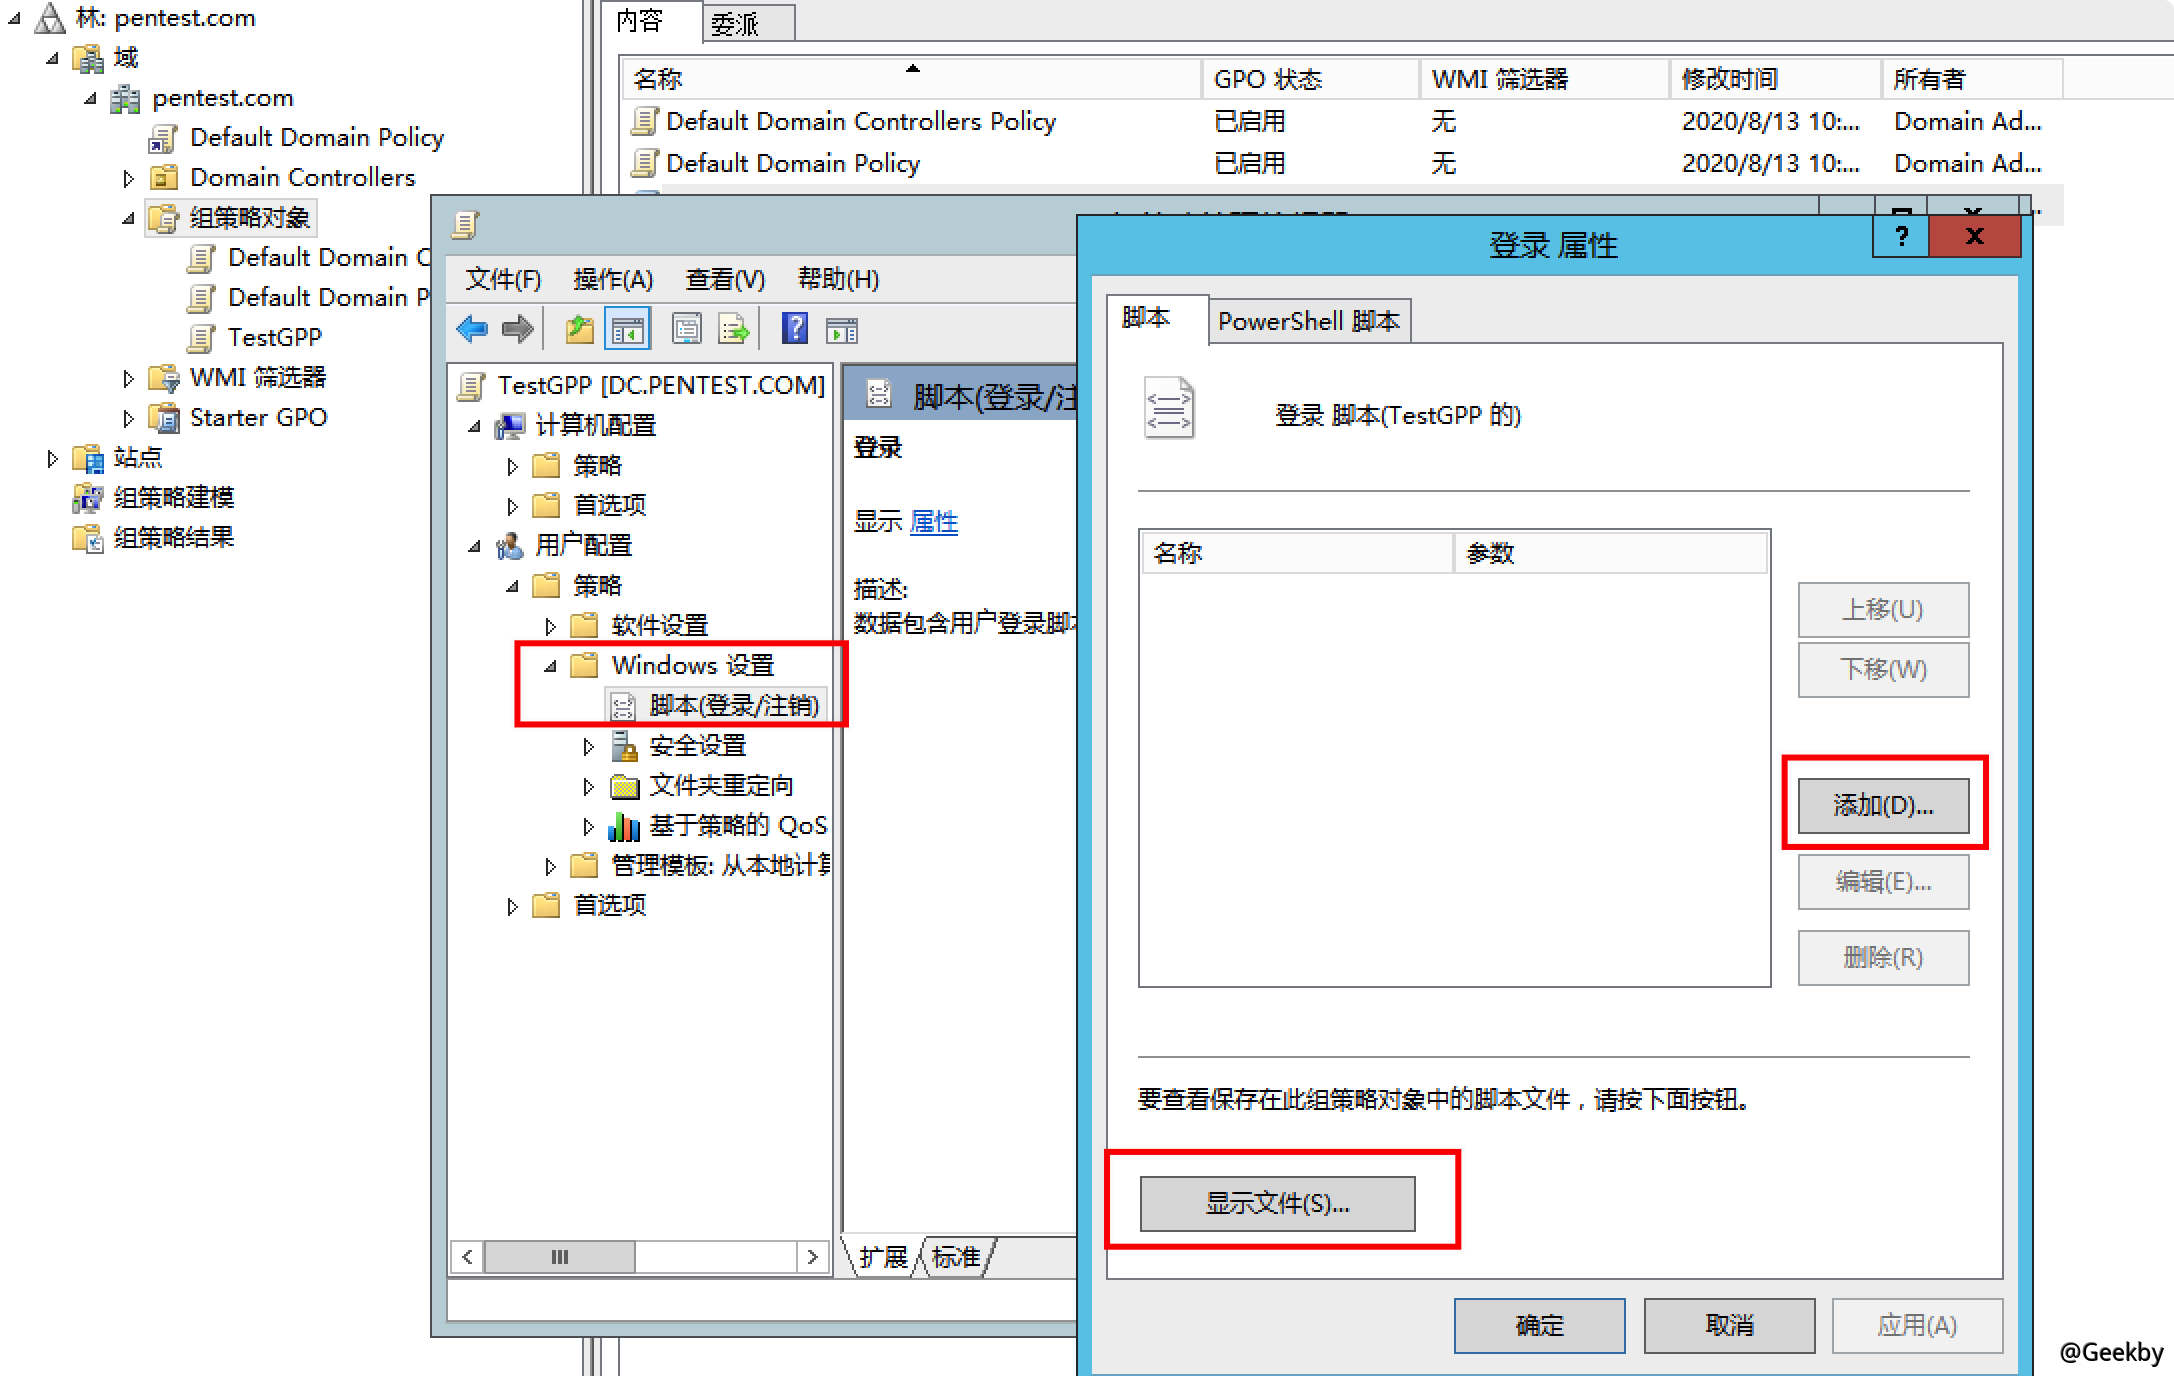This screenshot has height=1376, width=2174.
Task: Sort by the 名称 column header
Action: pos(657,79)
